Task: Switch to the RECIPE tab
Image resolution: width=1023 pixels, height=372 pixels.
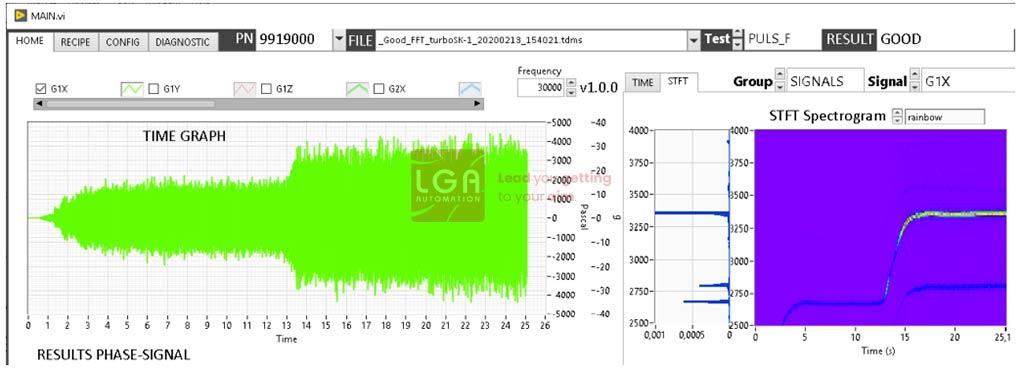Action: [75, 42]
